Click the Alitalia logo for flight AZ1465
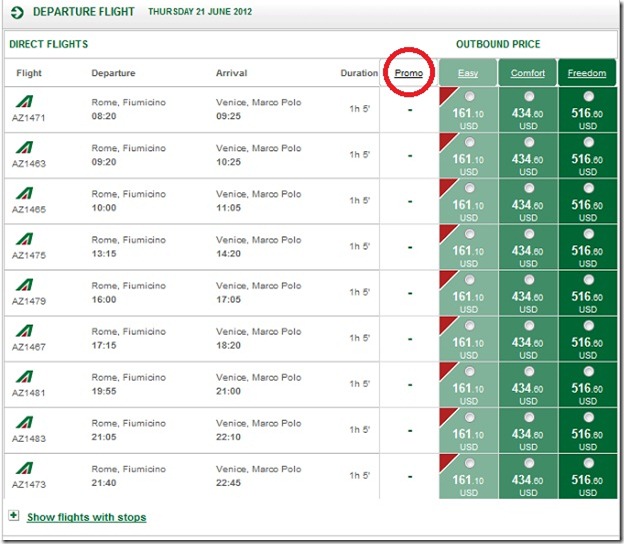624x544 pixels. click(25, 193)
